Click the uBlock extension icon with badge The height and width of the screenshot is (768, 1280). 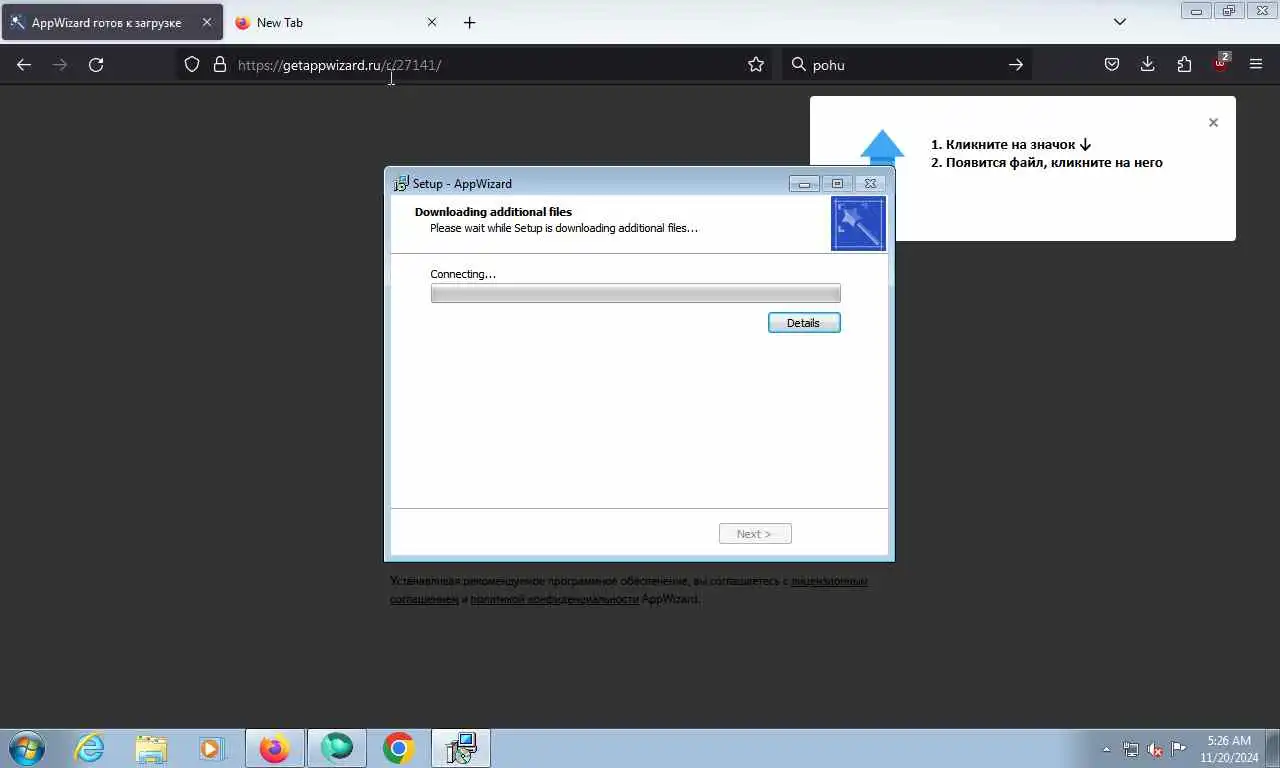coord(1221,63)
